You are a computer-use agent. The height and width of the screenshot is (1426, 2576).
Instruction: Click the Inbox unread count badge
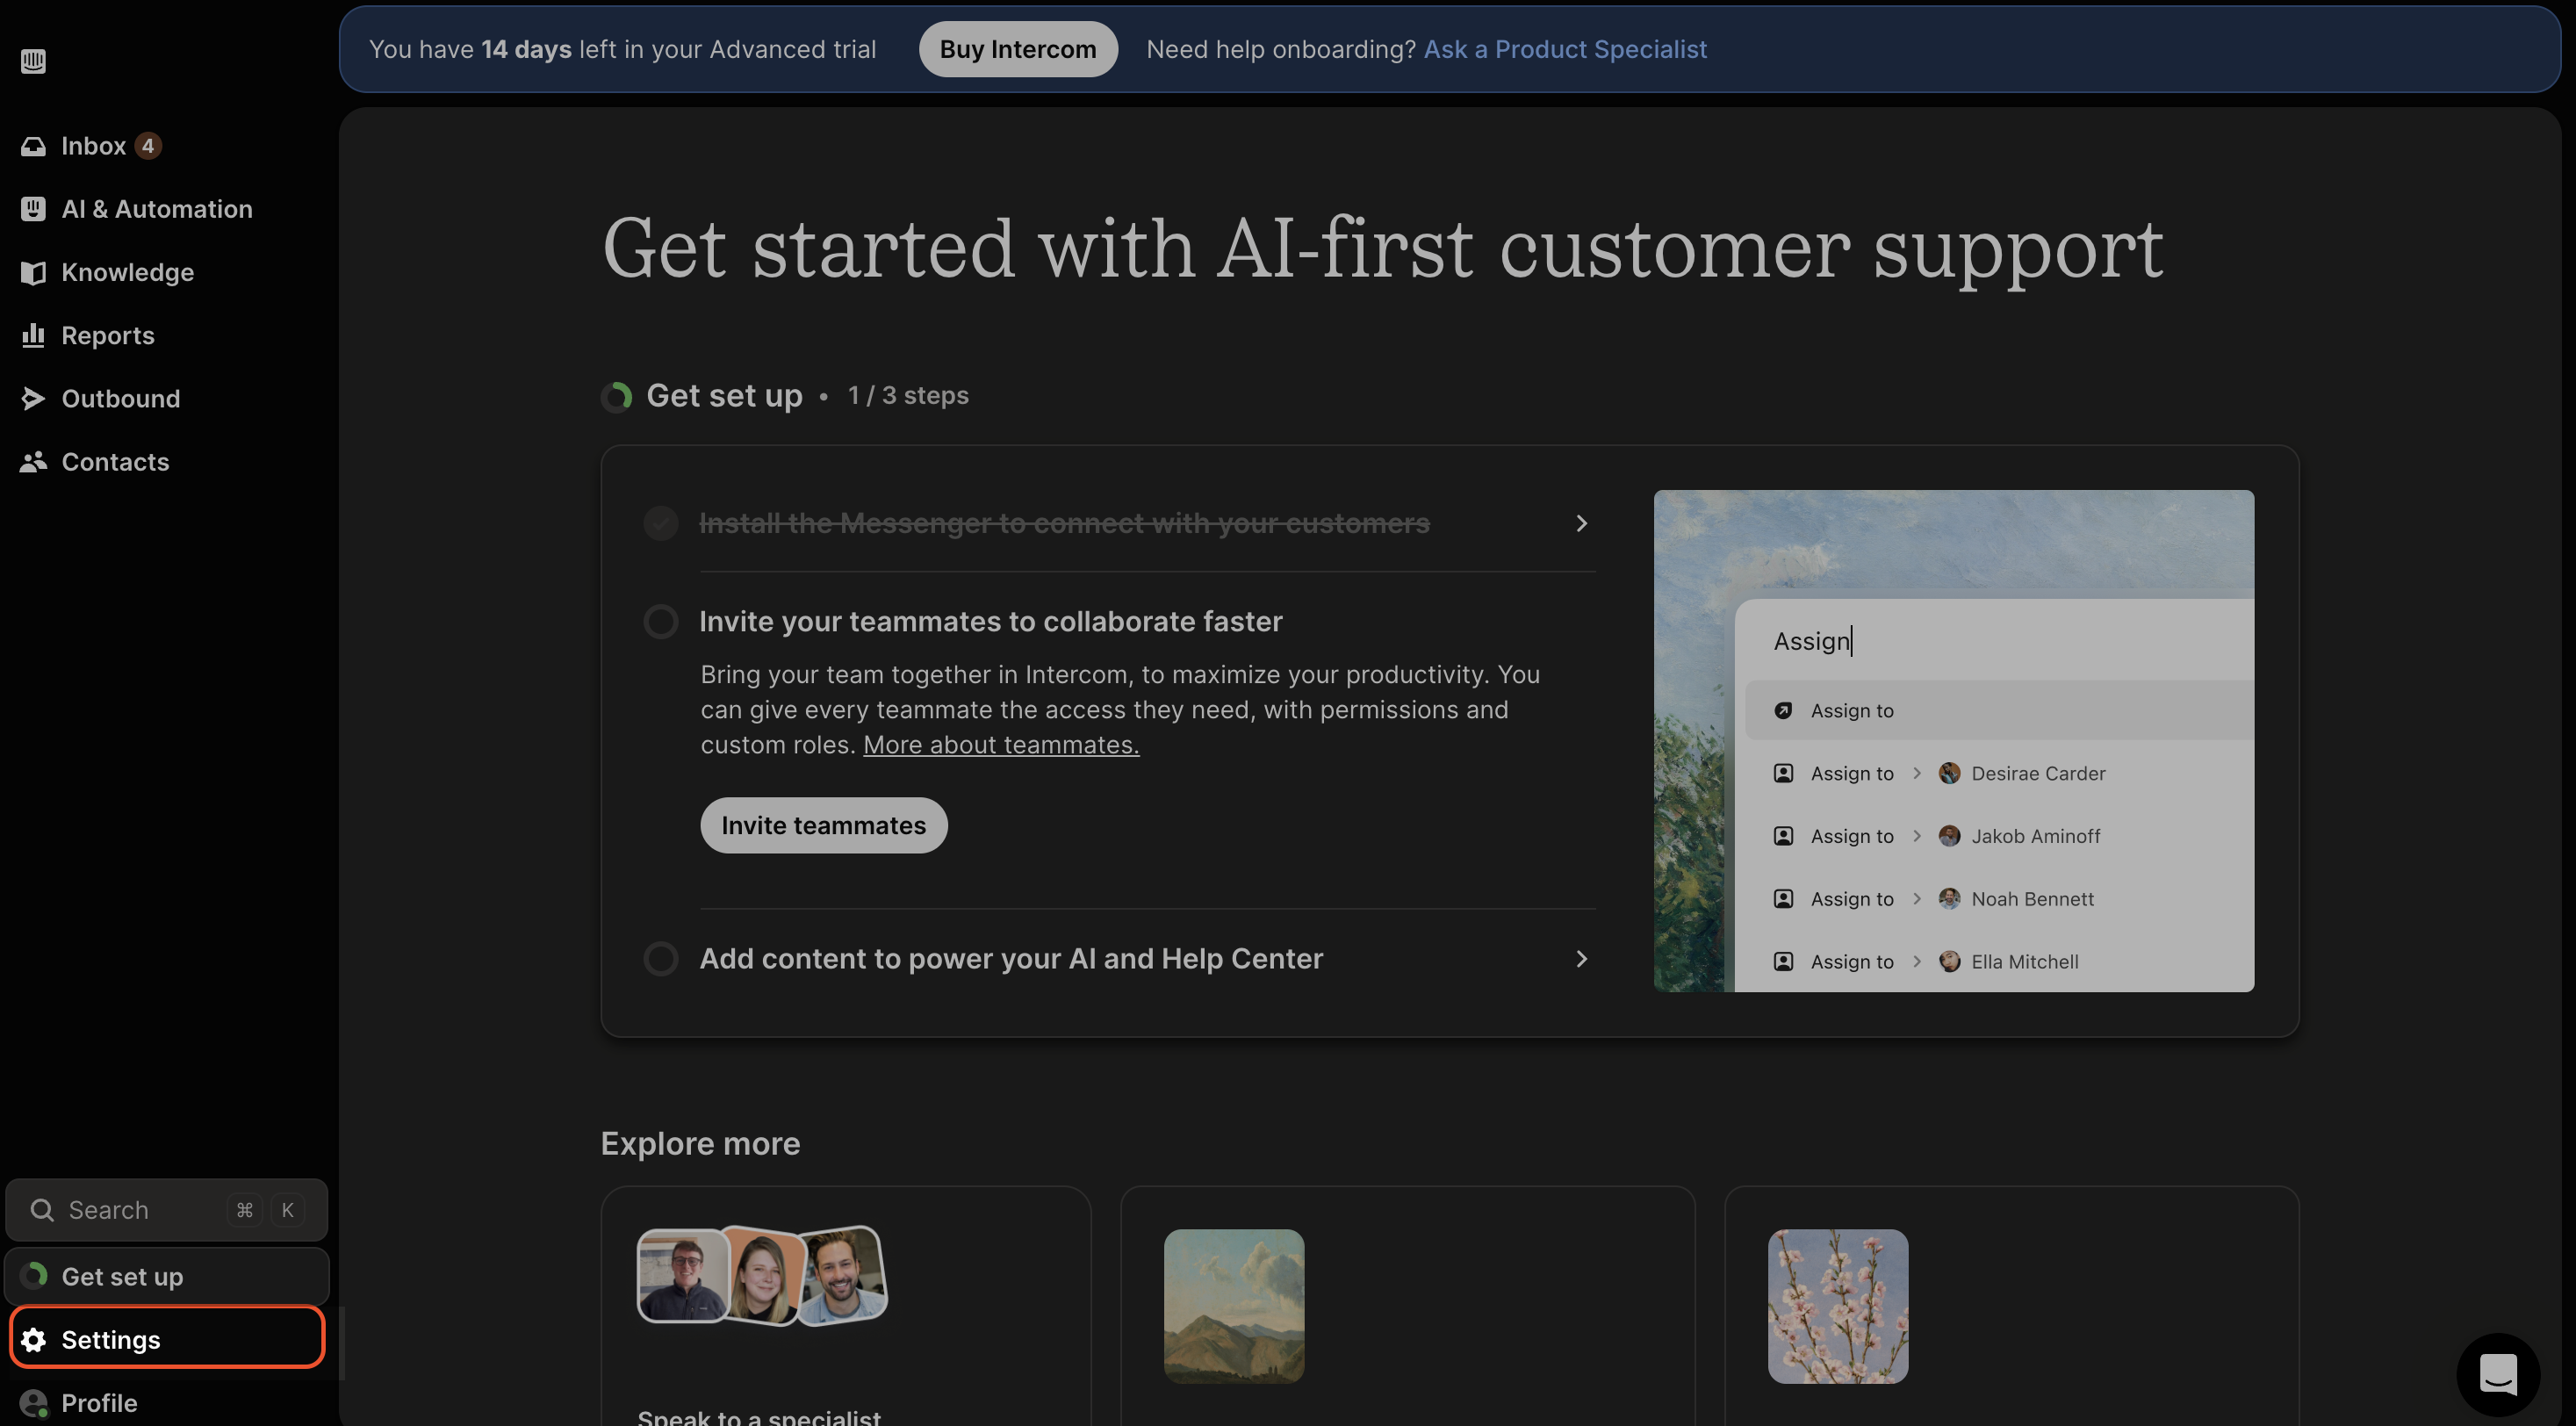[x=148, y=146]
